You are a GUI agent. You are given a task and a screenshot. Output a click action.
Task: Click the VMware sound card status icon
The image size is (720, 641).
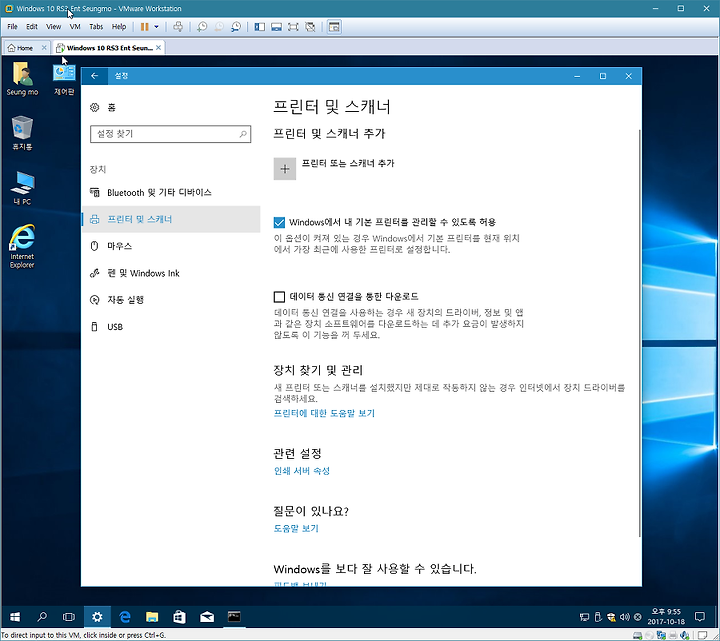click(685, 636)
